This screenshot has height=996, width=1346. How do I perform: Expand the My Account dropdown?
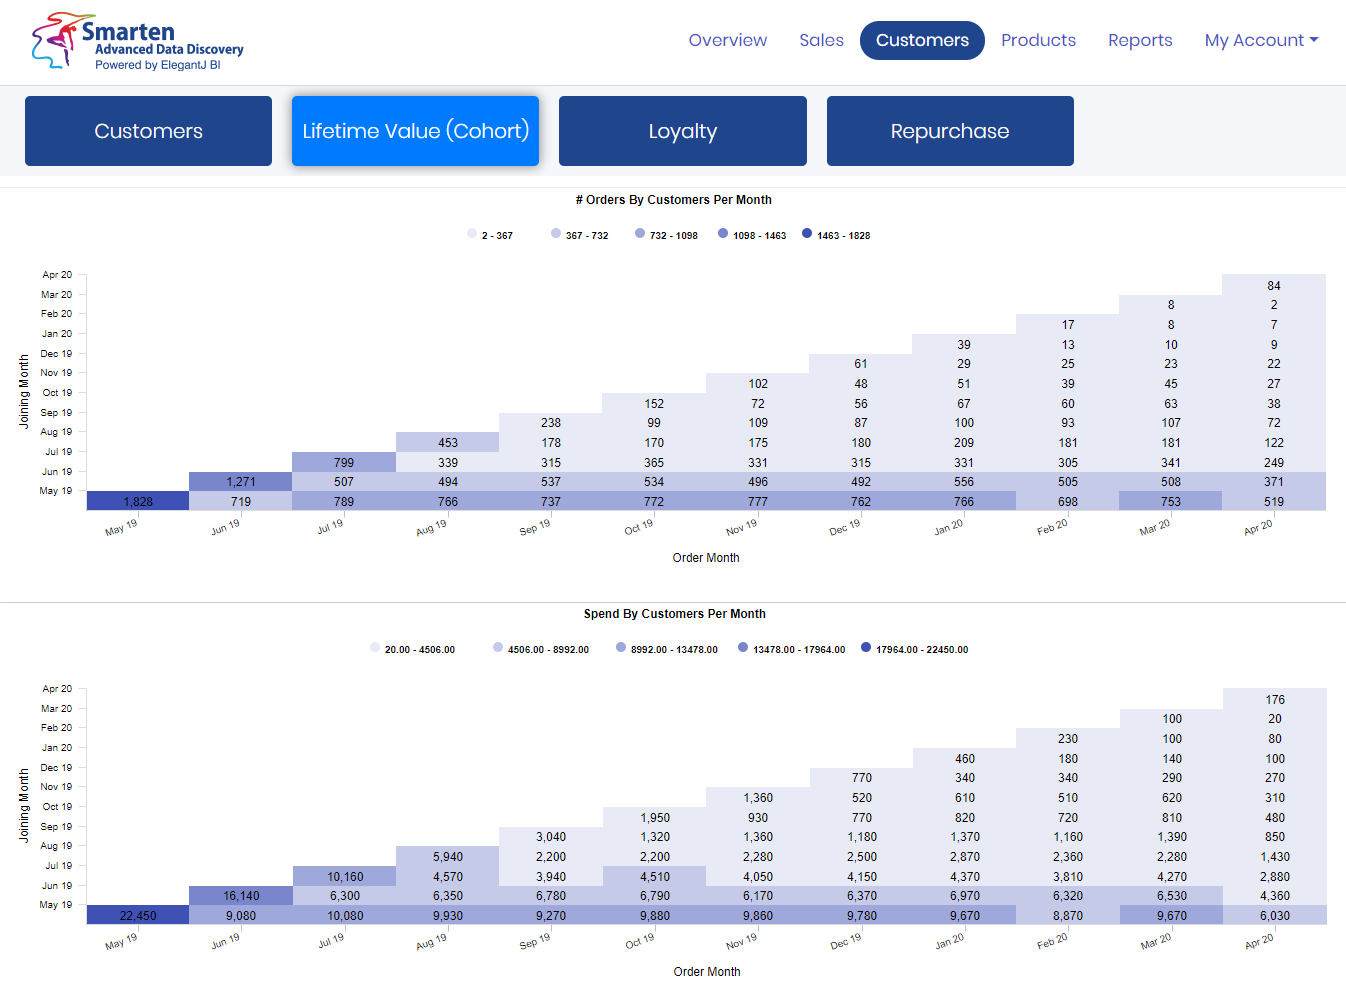tap(1261, 40)
